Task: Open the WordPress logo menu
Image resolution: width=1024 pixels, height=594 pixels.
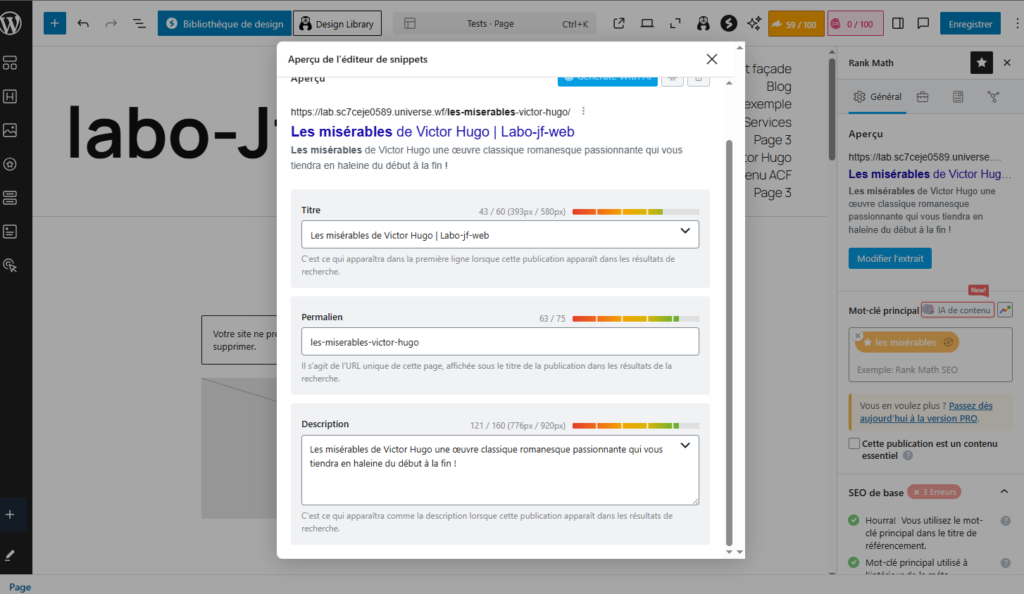Action: click(11, 23)
